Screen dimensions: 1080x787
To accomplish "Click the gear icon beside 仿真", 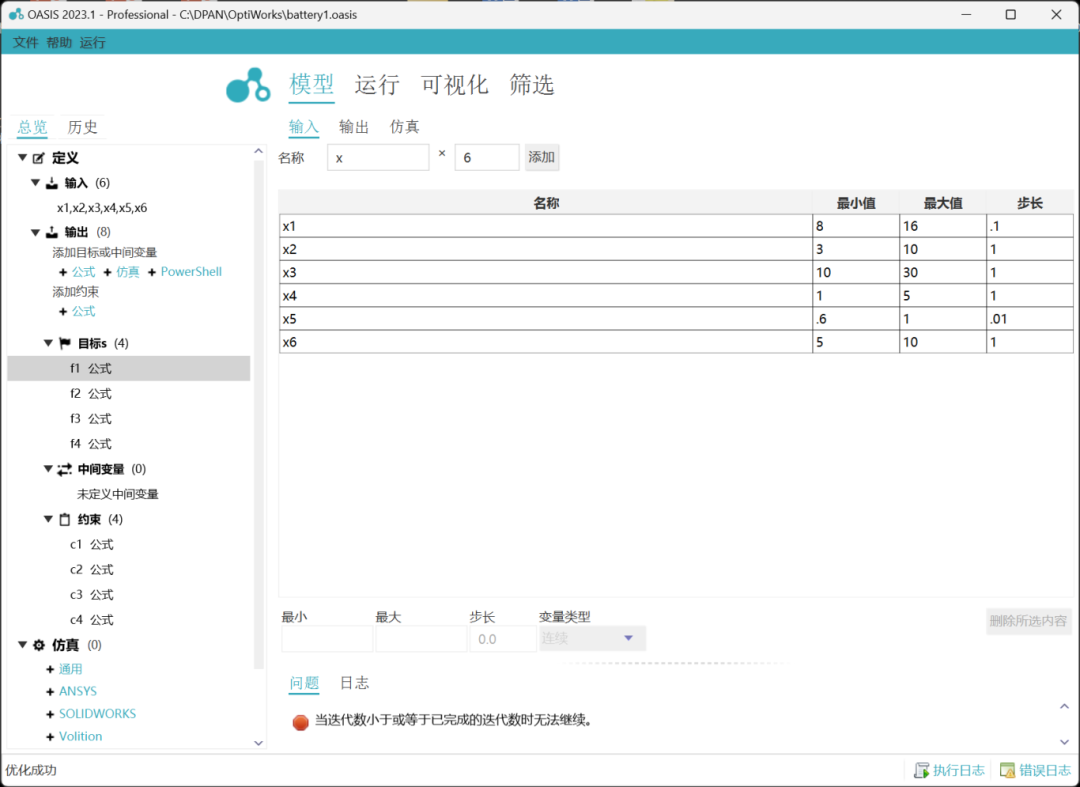I will pyautogui.click(x=39, y=645).
